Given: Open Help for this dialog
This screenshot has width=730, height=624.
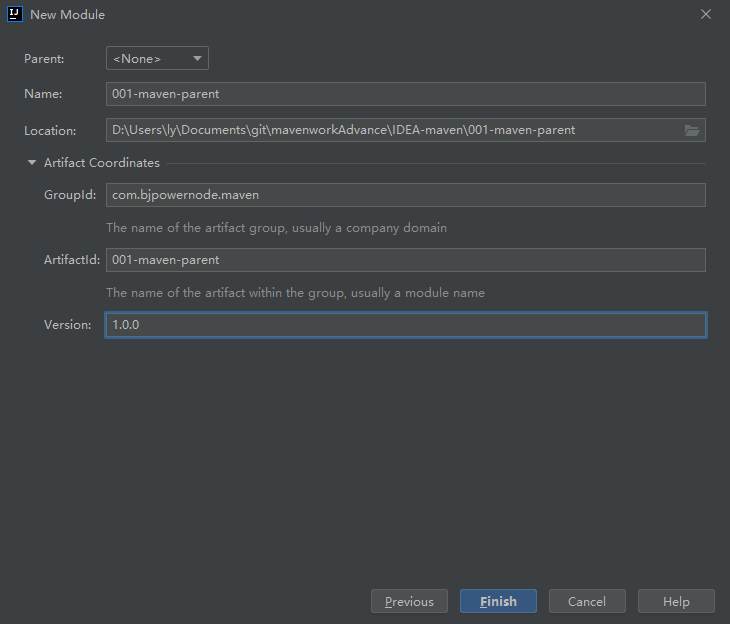Looking at the screenshot, I should pos(676,601).
